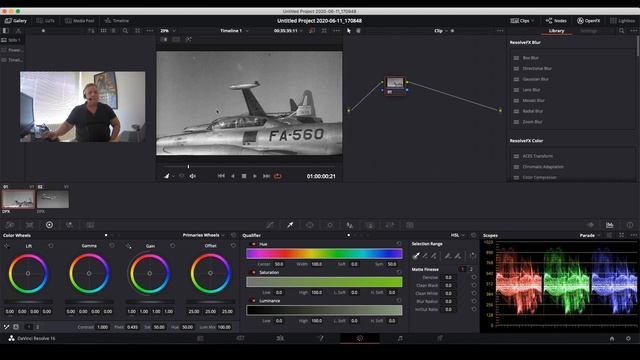Jump to the first frame

click(x=221, y=176)
